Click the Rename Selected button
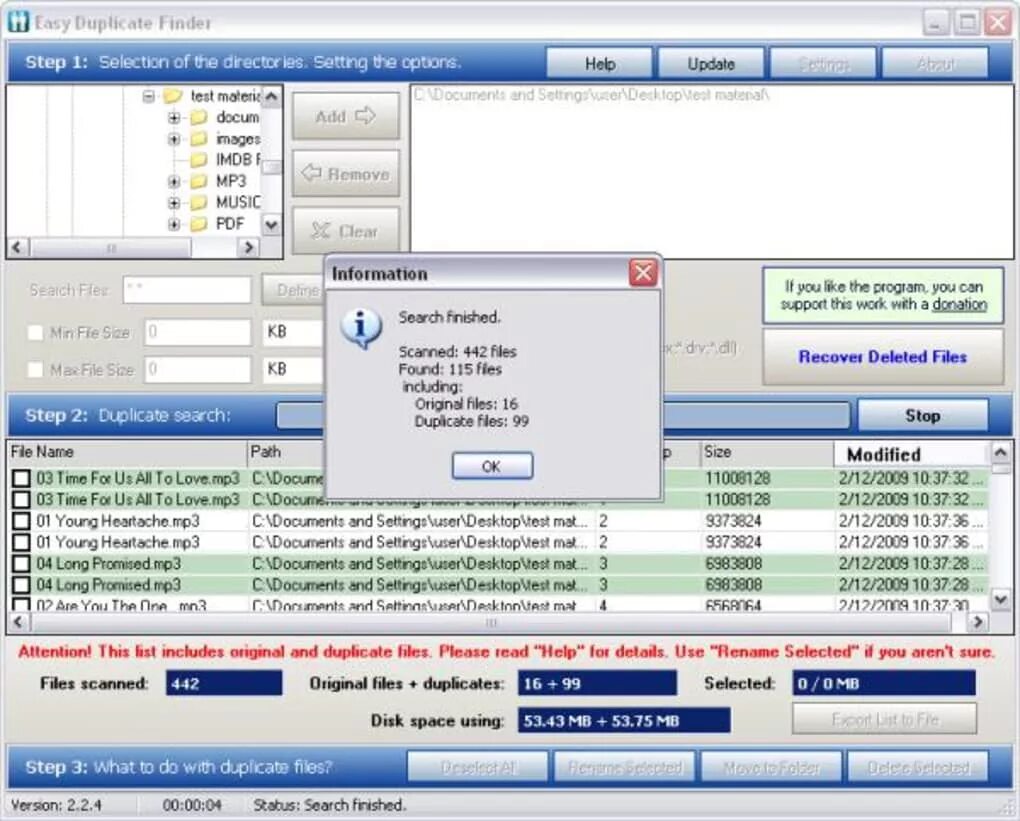1020x821 pixels. (624, 768)
